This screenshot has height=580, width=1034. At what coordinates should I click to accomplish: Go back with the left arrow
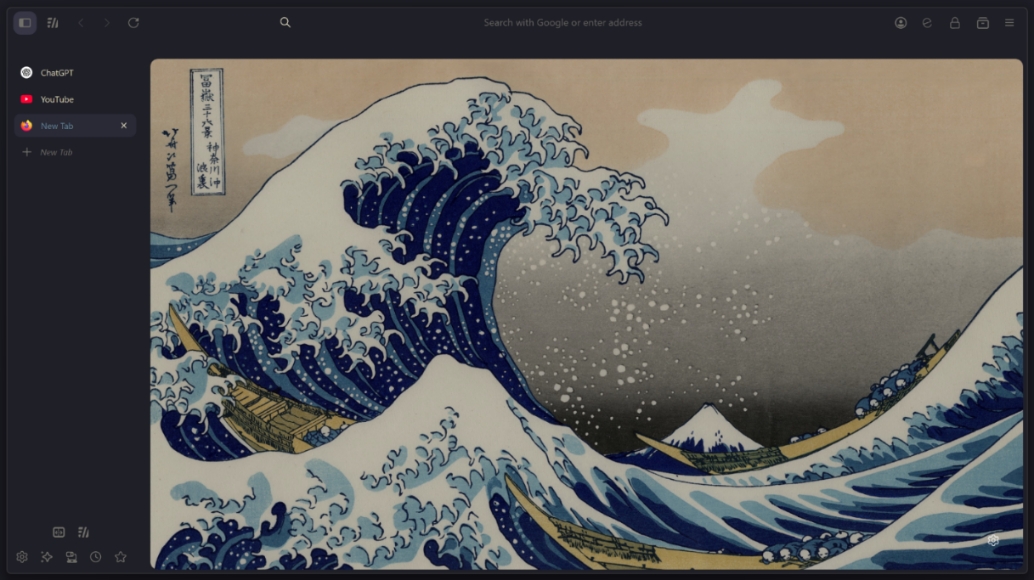pyautogui.click(x=81, y=22)
